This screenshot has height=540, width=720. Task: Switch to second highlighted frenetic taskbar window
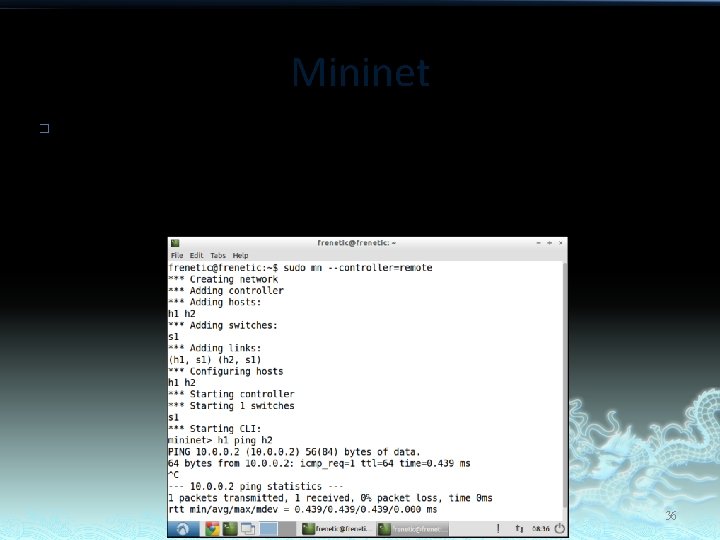pos(412,529)
